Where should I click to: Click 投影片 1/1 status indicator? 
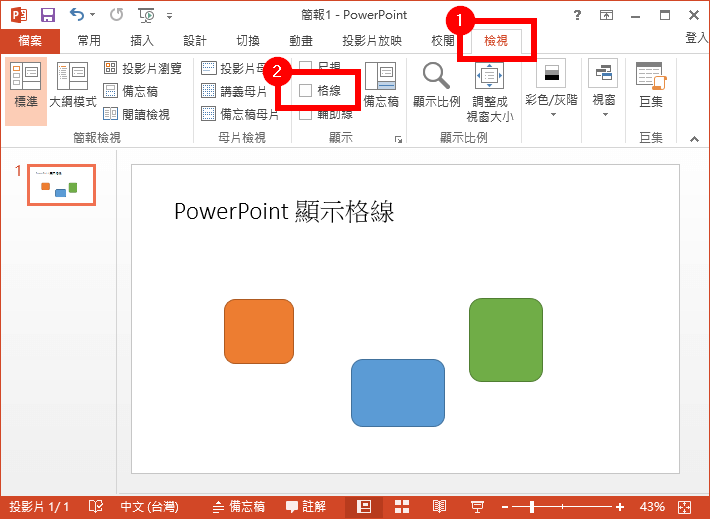pyautogui.click(x=39, y=506)
